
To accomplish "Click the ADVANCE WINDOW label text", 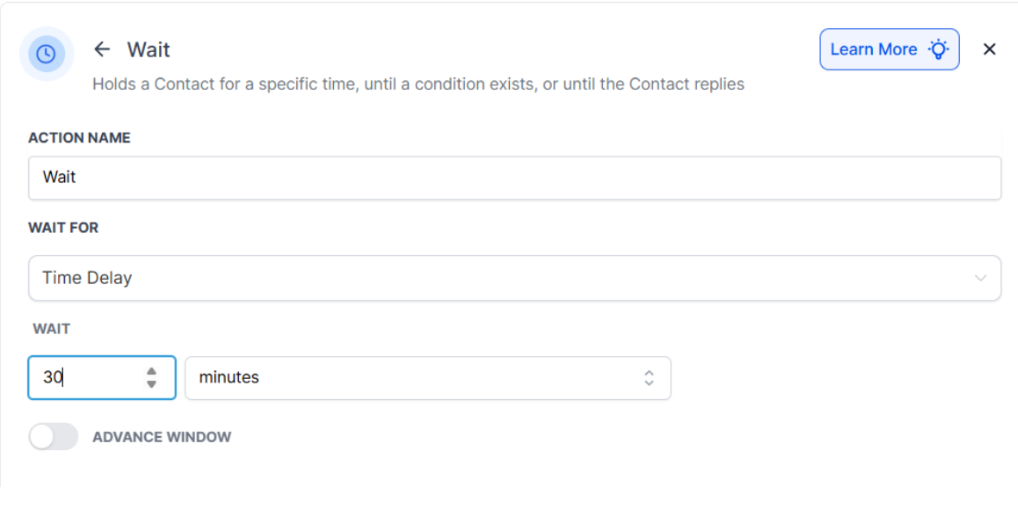I will 162,437.
